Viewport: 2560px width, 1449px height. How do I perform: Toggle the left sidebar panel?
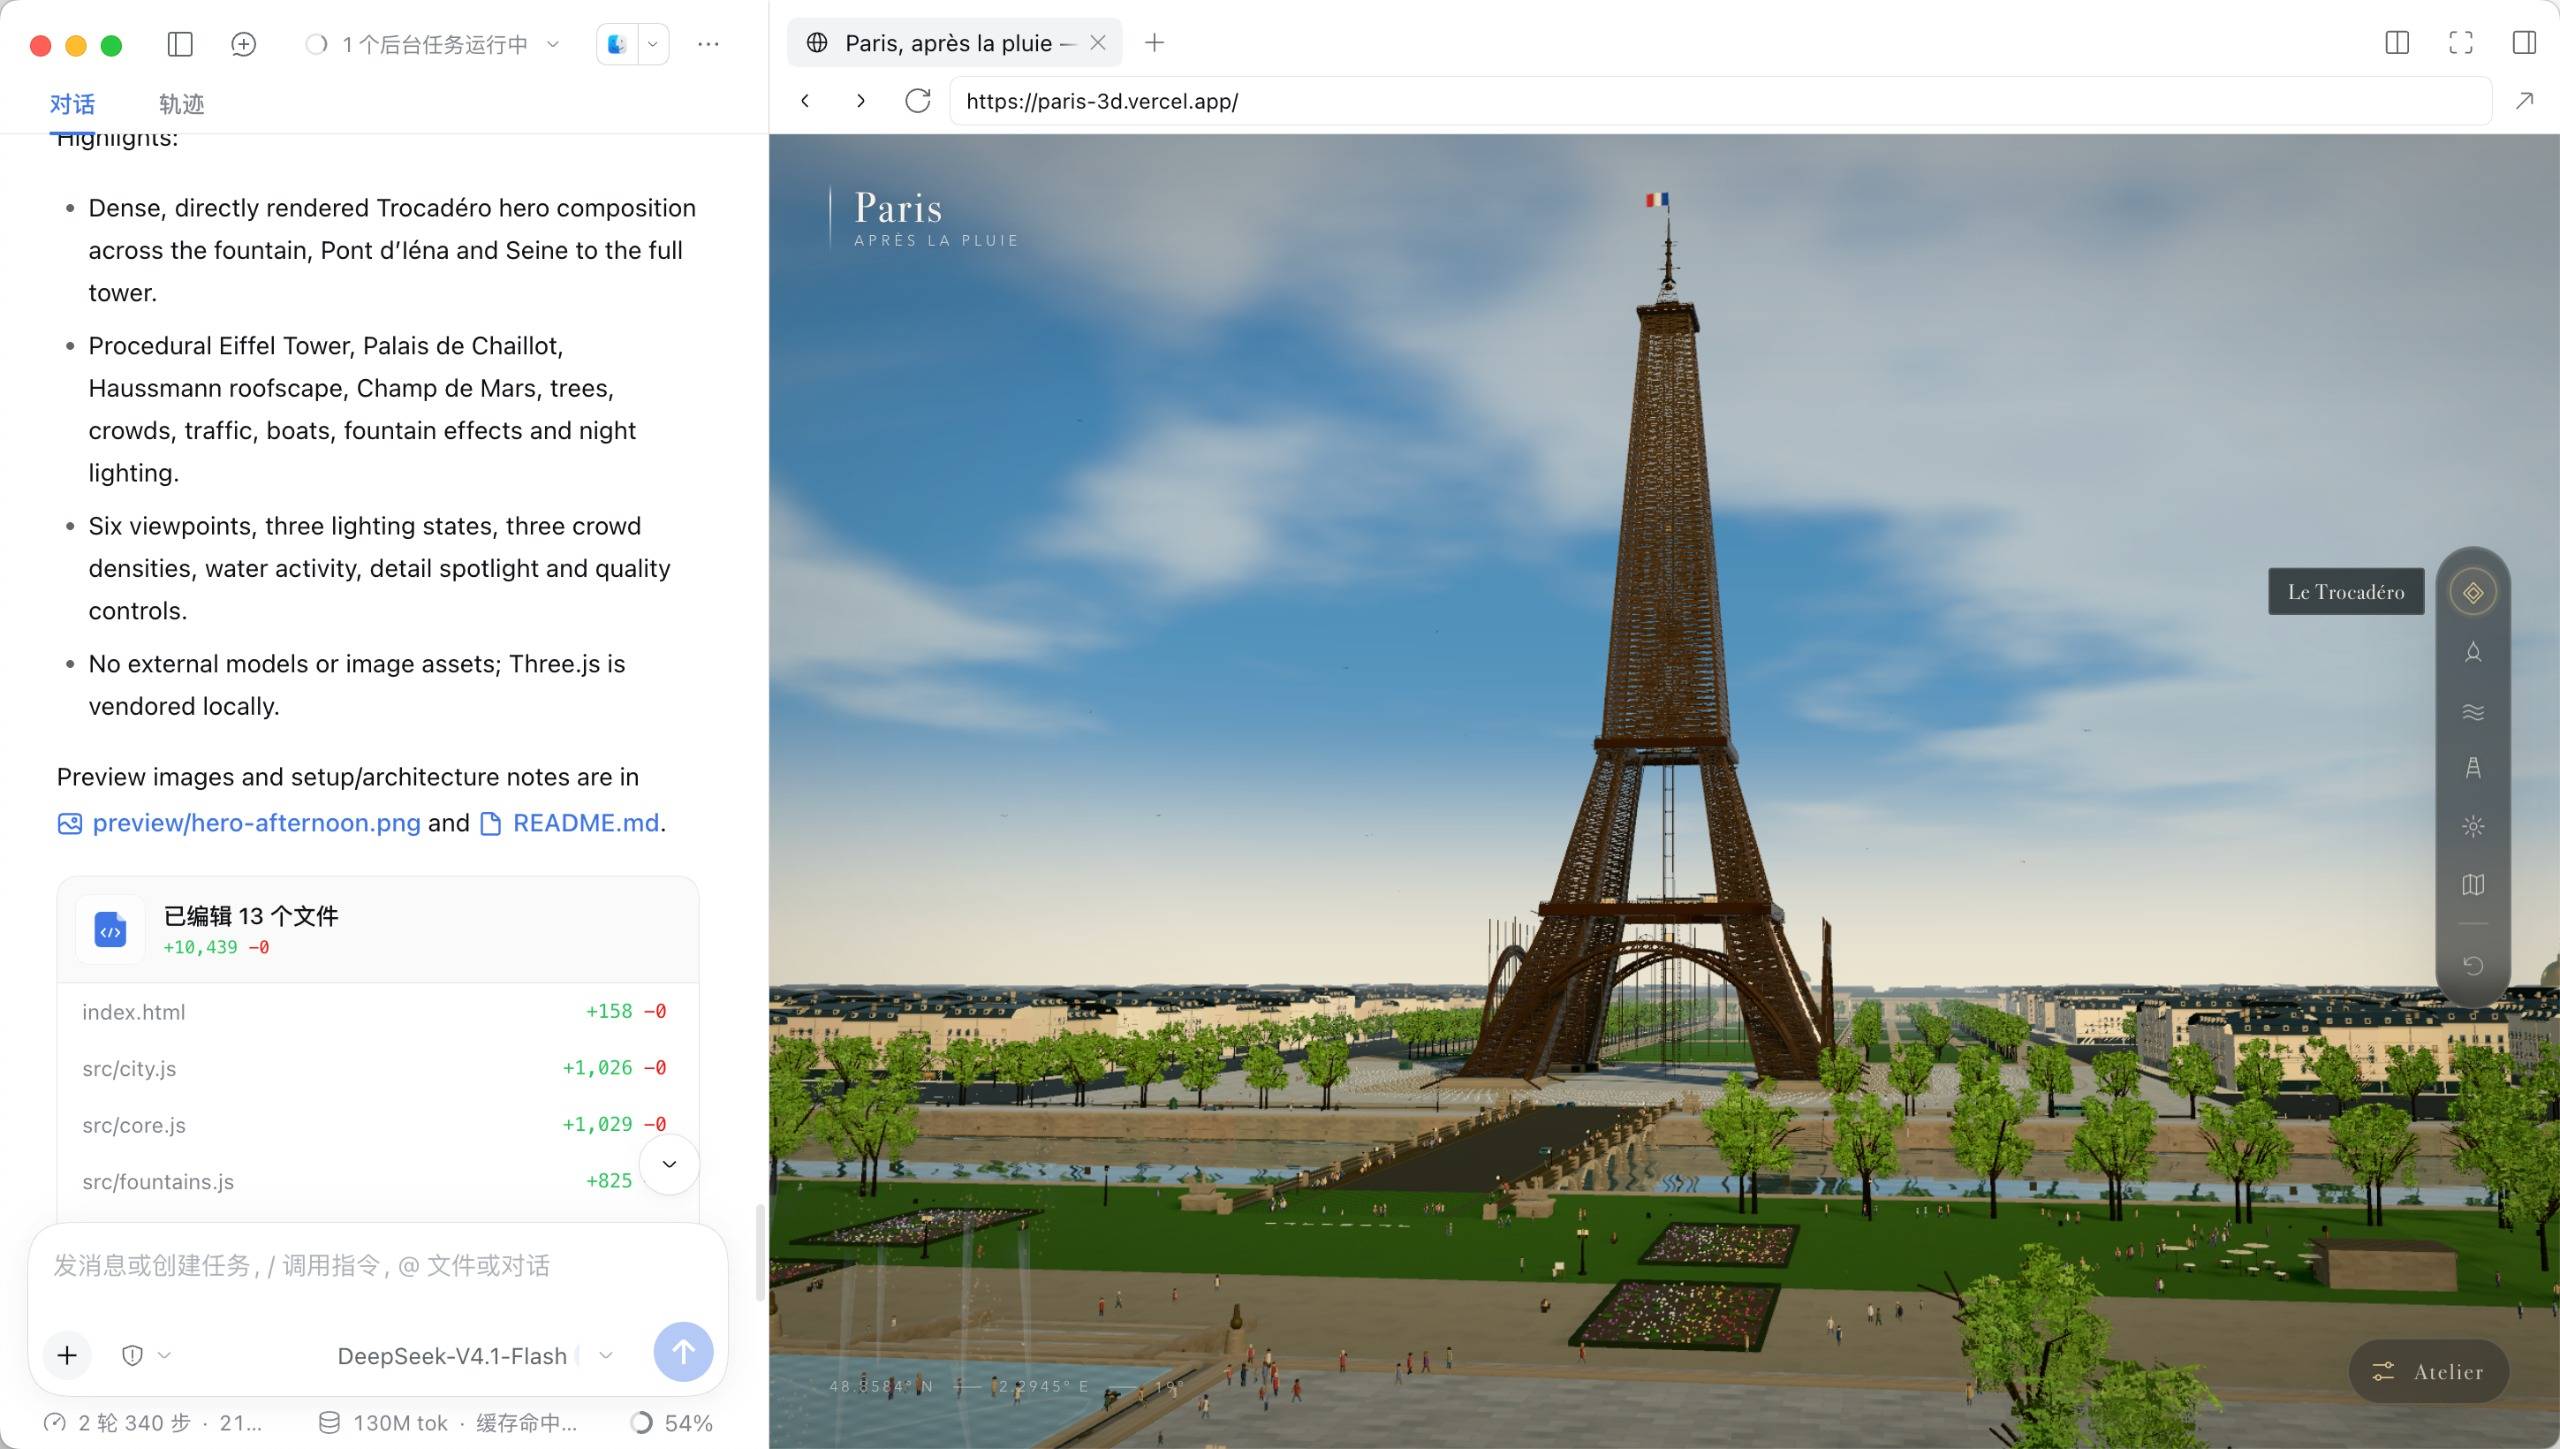180,44
